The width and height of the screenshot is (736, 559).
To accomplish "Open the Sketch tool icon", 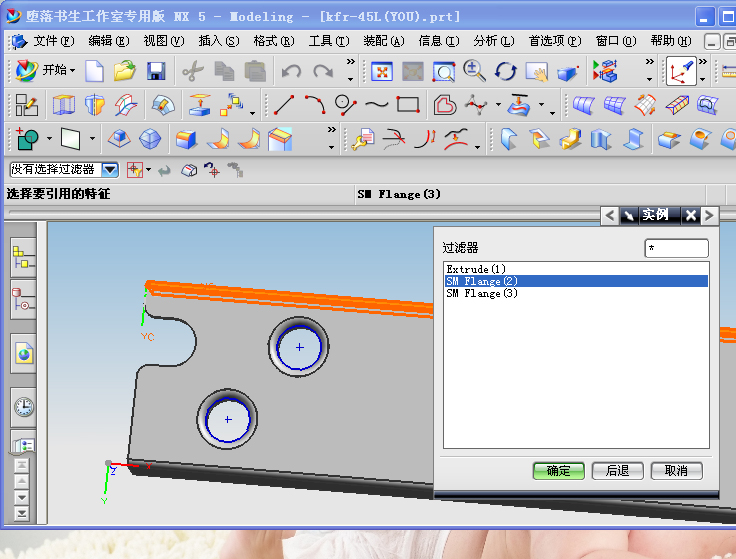I will tap(26, 105).
